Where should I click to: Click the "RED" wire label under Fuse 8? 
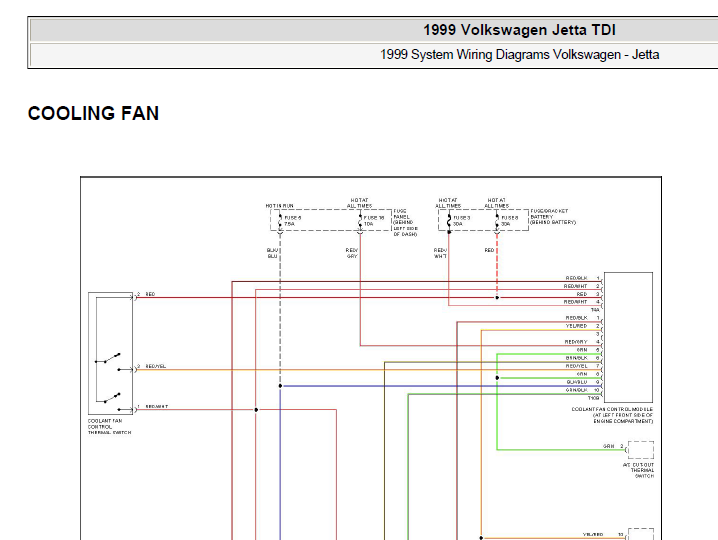click(x=489, y=251)
